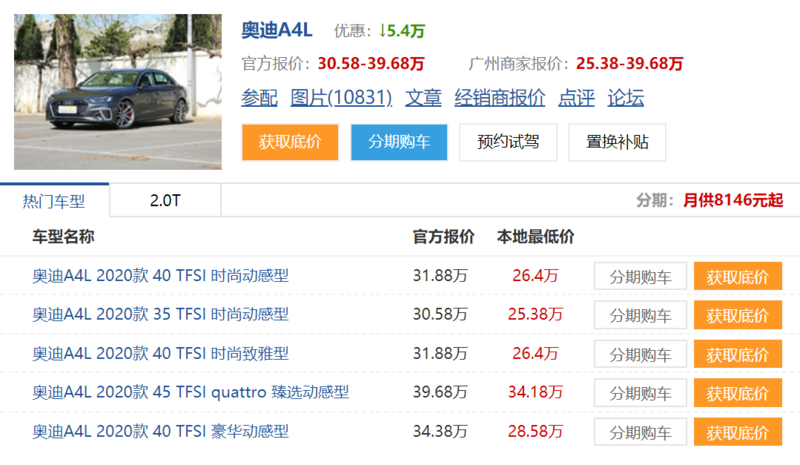Open the 文章 link
Image resolution: width=800 pixels, height=465 pixels.
coord(423,97)
